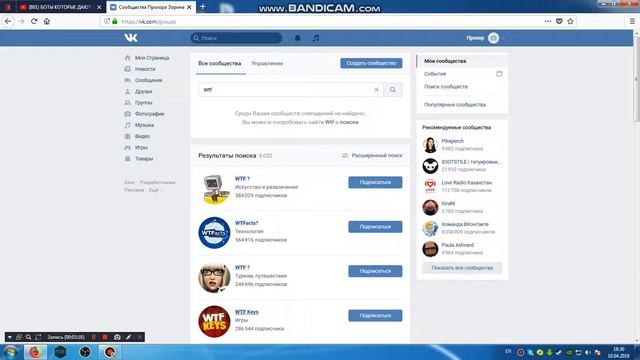Screen dimensions: 640x360
Task: Open Товары in the left menu
Action: 144,159
